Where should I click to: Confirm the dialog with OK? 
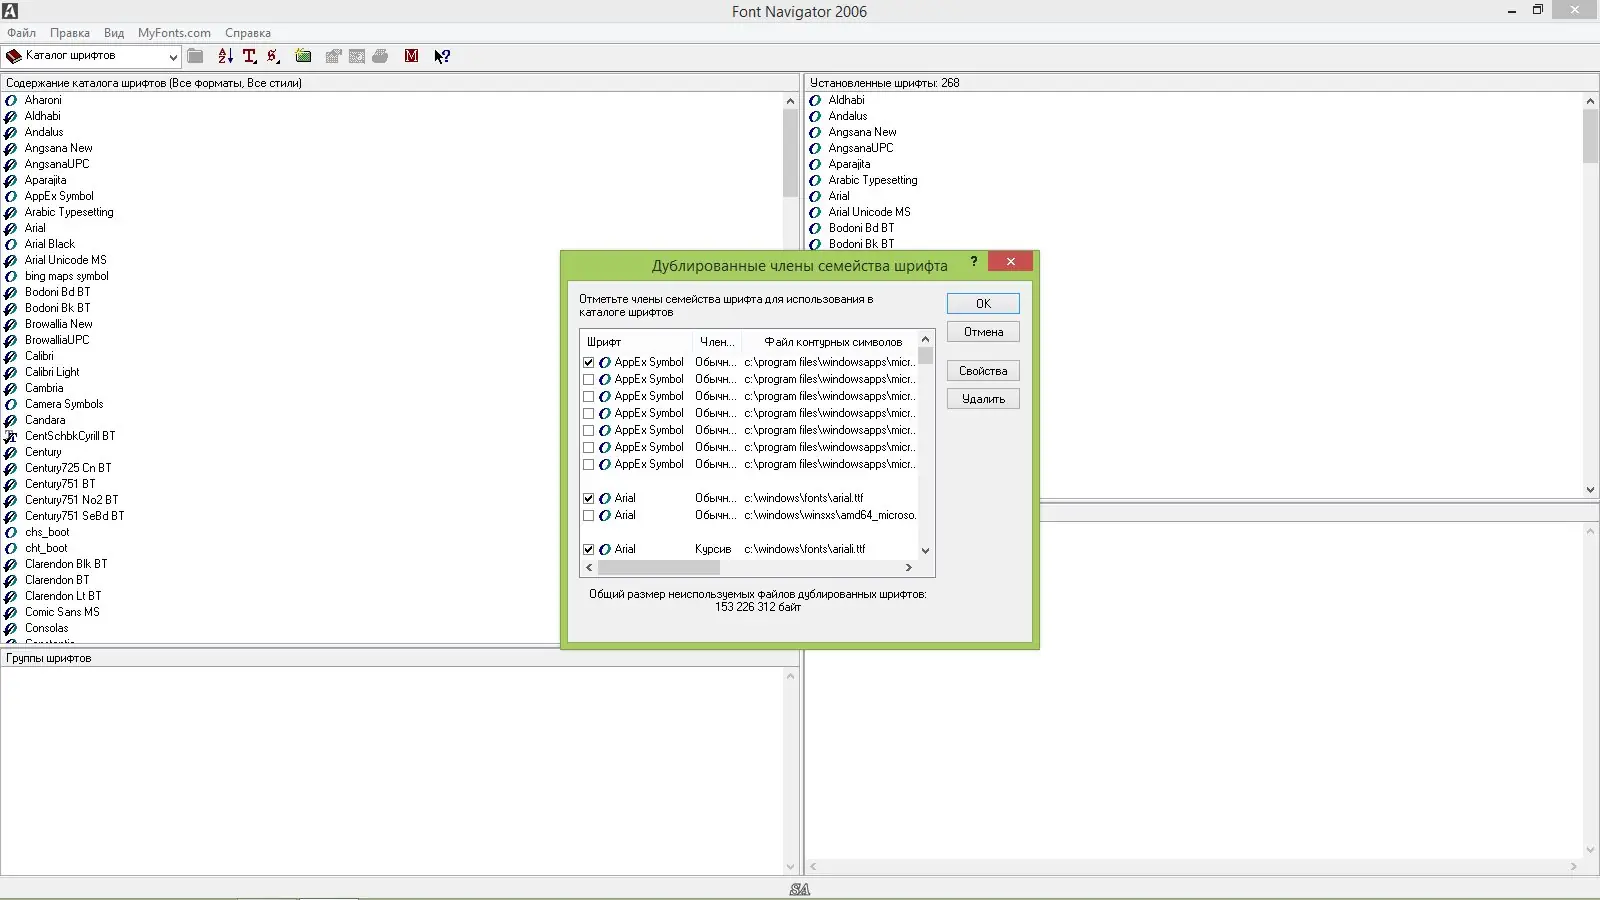983,303
